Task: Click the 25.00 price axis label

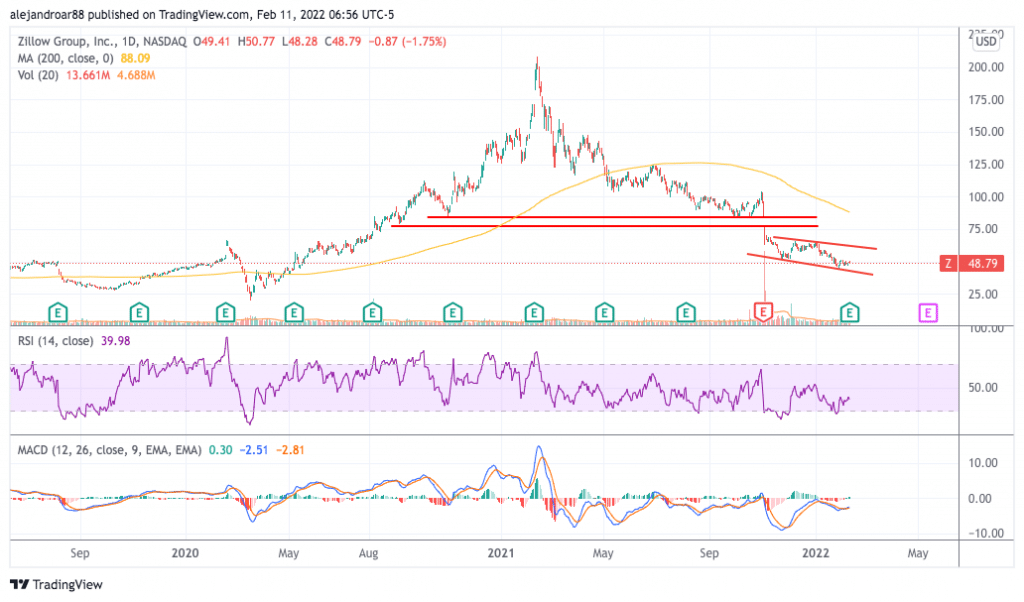Action: (x=983, y=294)
